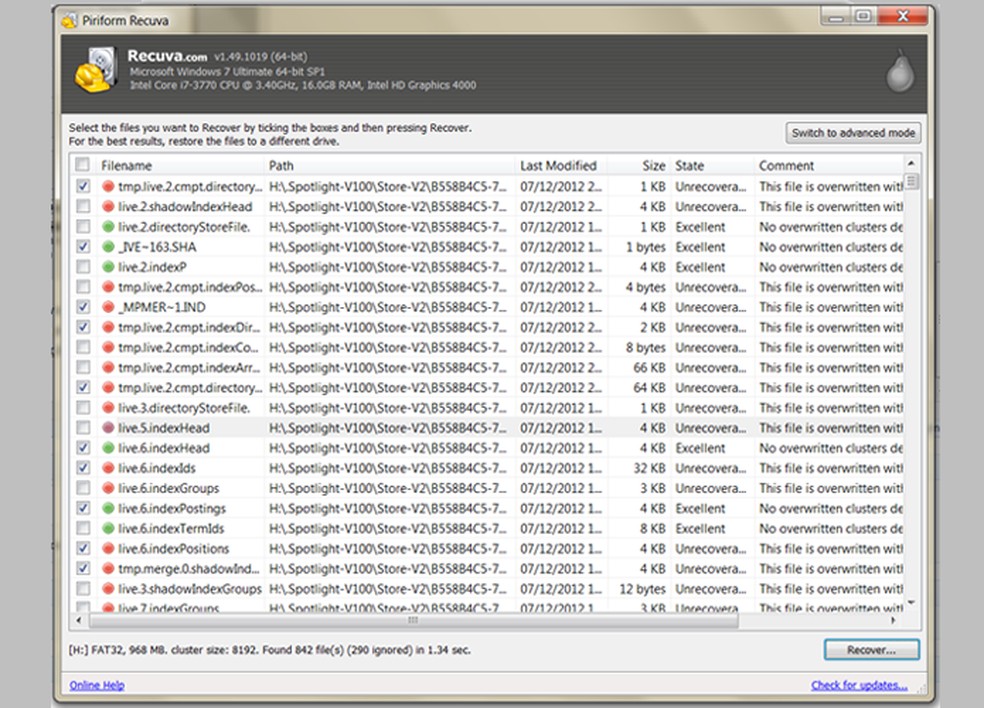Tick the checkbox for live.3.shadowIndexGroups
The width and height of the screenshot is (984, 708).
coord(82,589)
